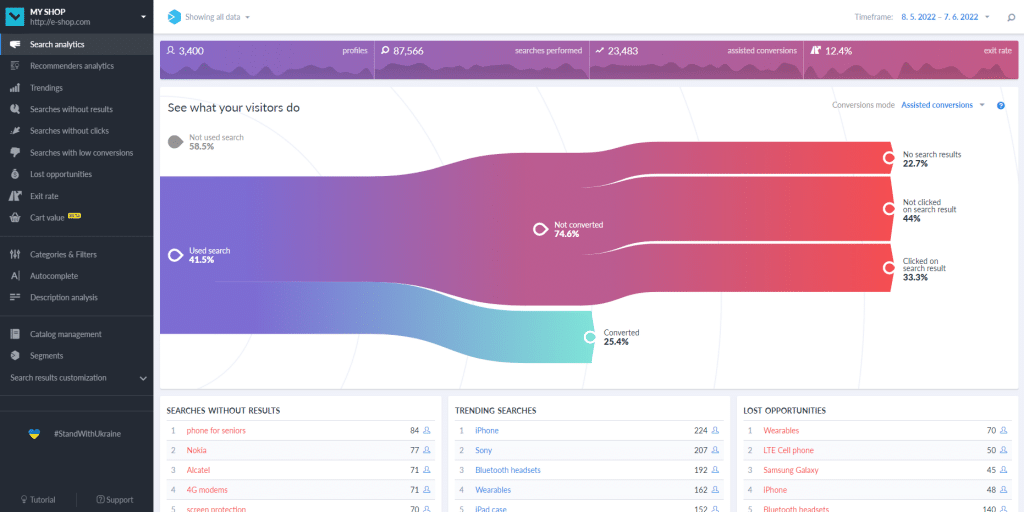Click the Trendings bar chart icon

tap(15, 88)
